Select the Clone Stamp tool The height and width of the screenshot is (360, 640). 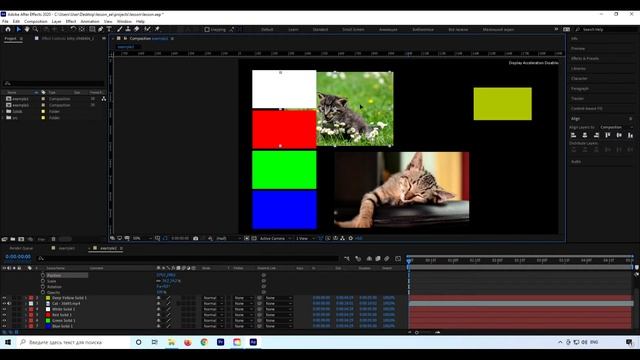(128, 29)
